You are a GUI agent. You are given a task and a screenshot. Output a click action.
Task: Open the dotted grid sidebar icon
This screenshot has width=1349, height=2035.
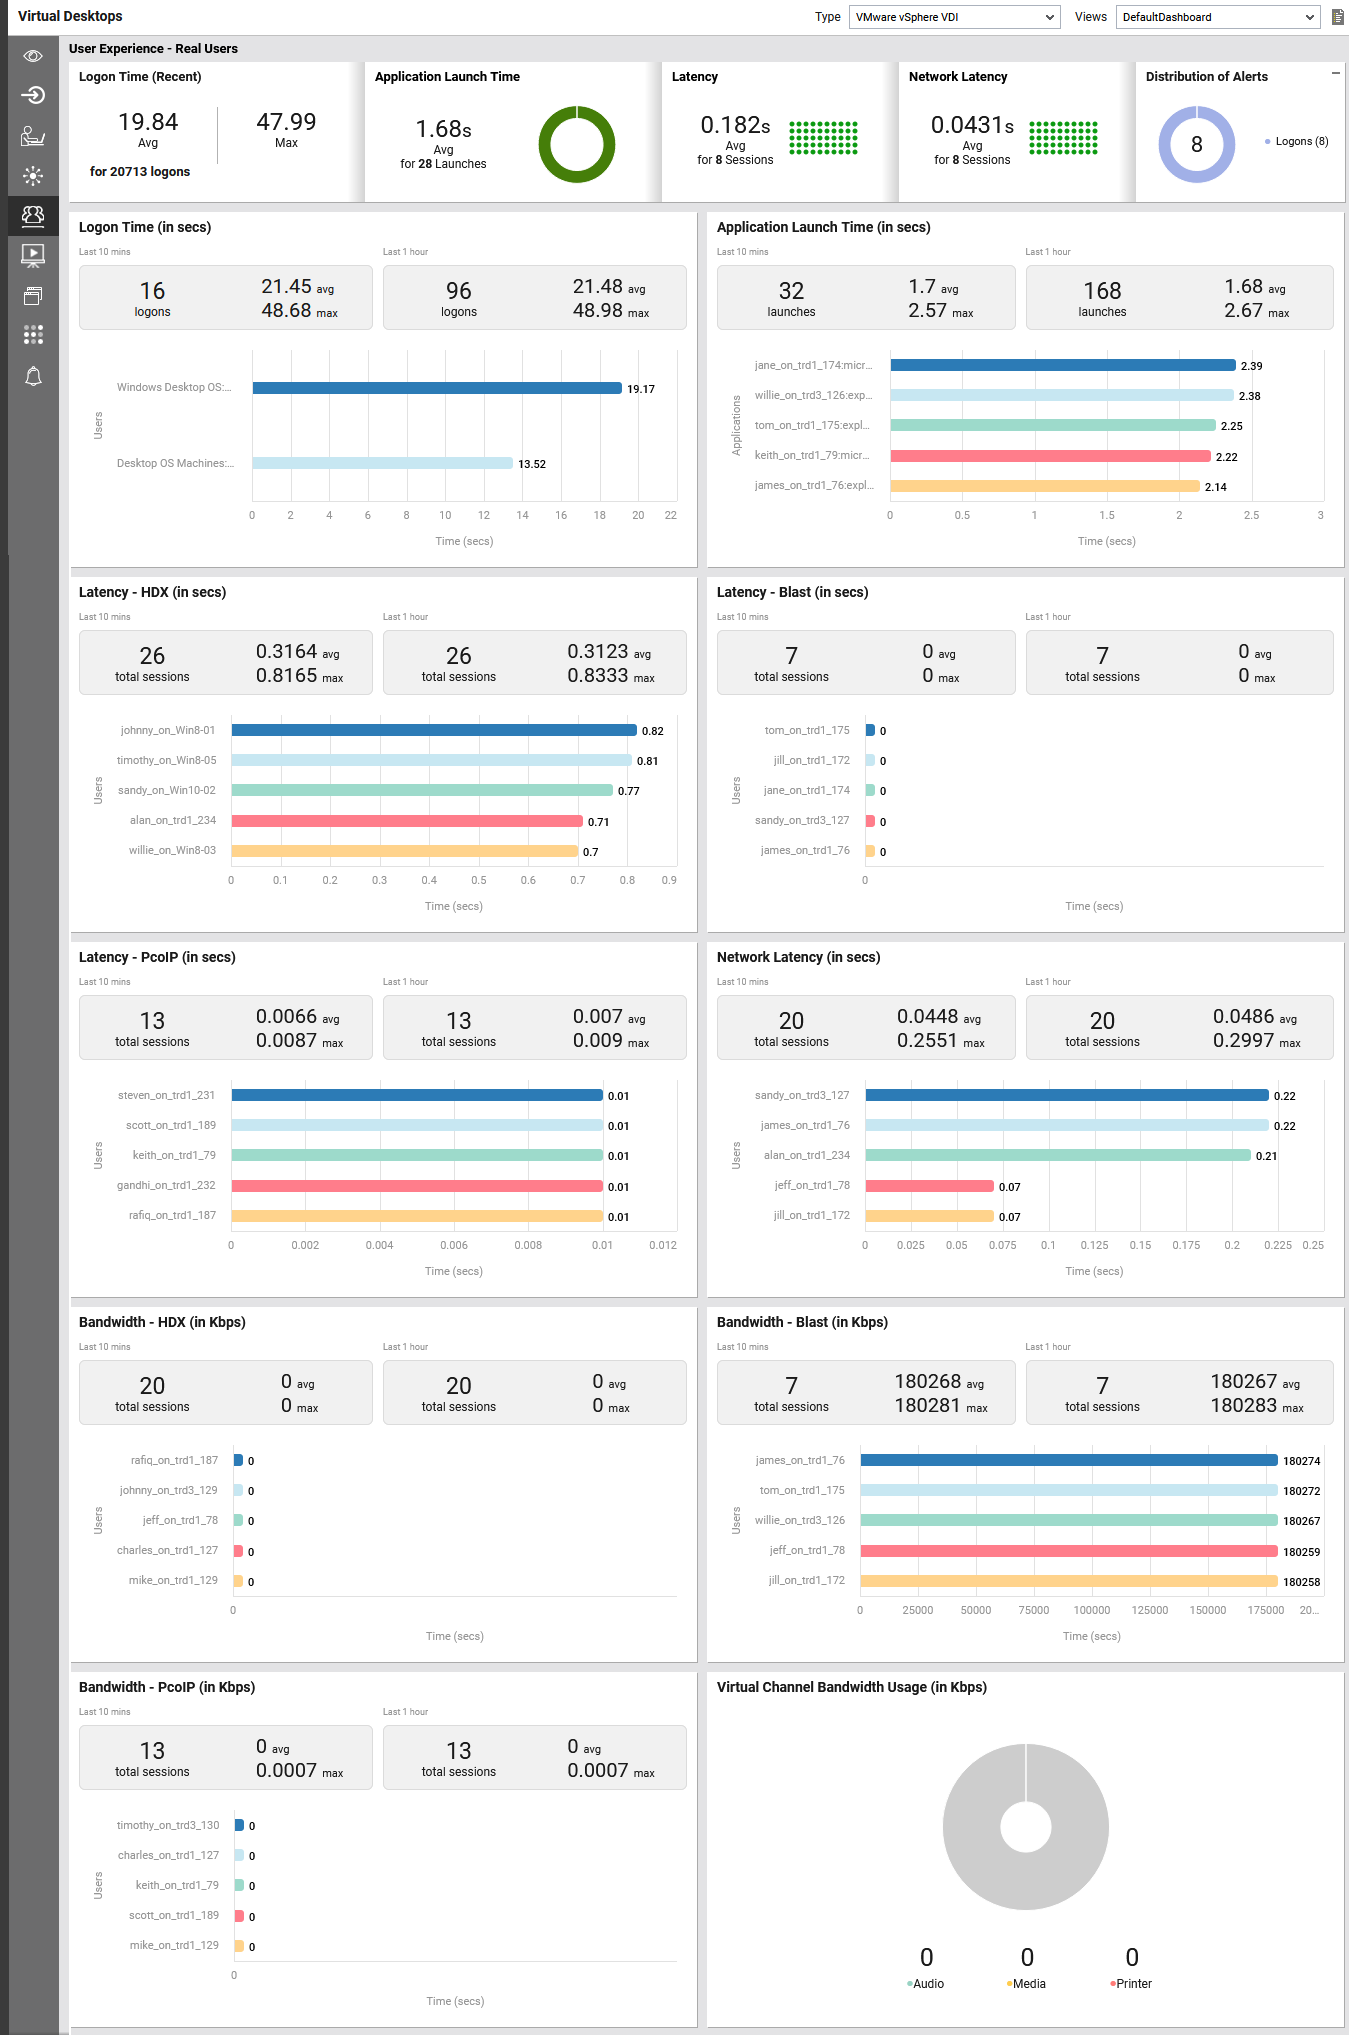click(33, 335)
